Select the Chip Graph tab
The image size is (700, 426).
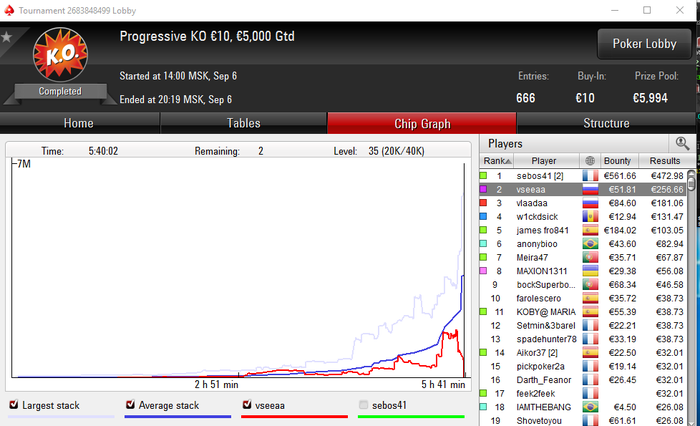coord(422,123)
